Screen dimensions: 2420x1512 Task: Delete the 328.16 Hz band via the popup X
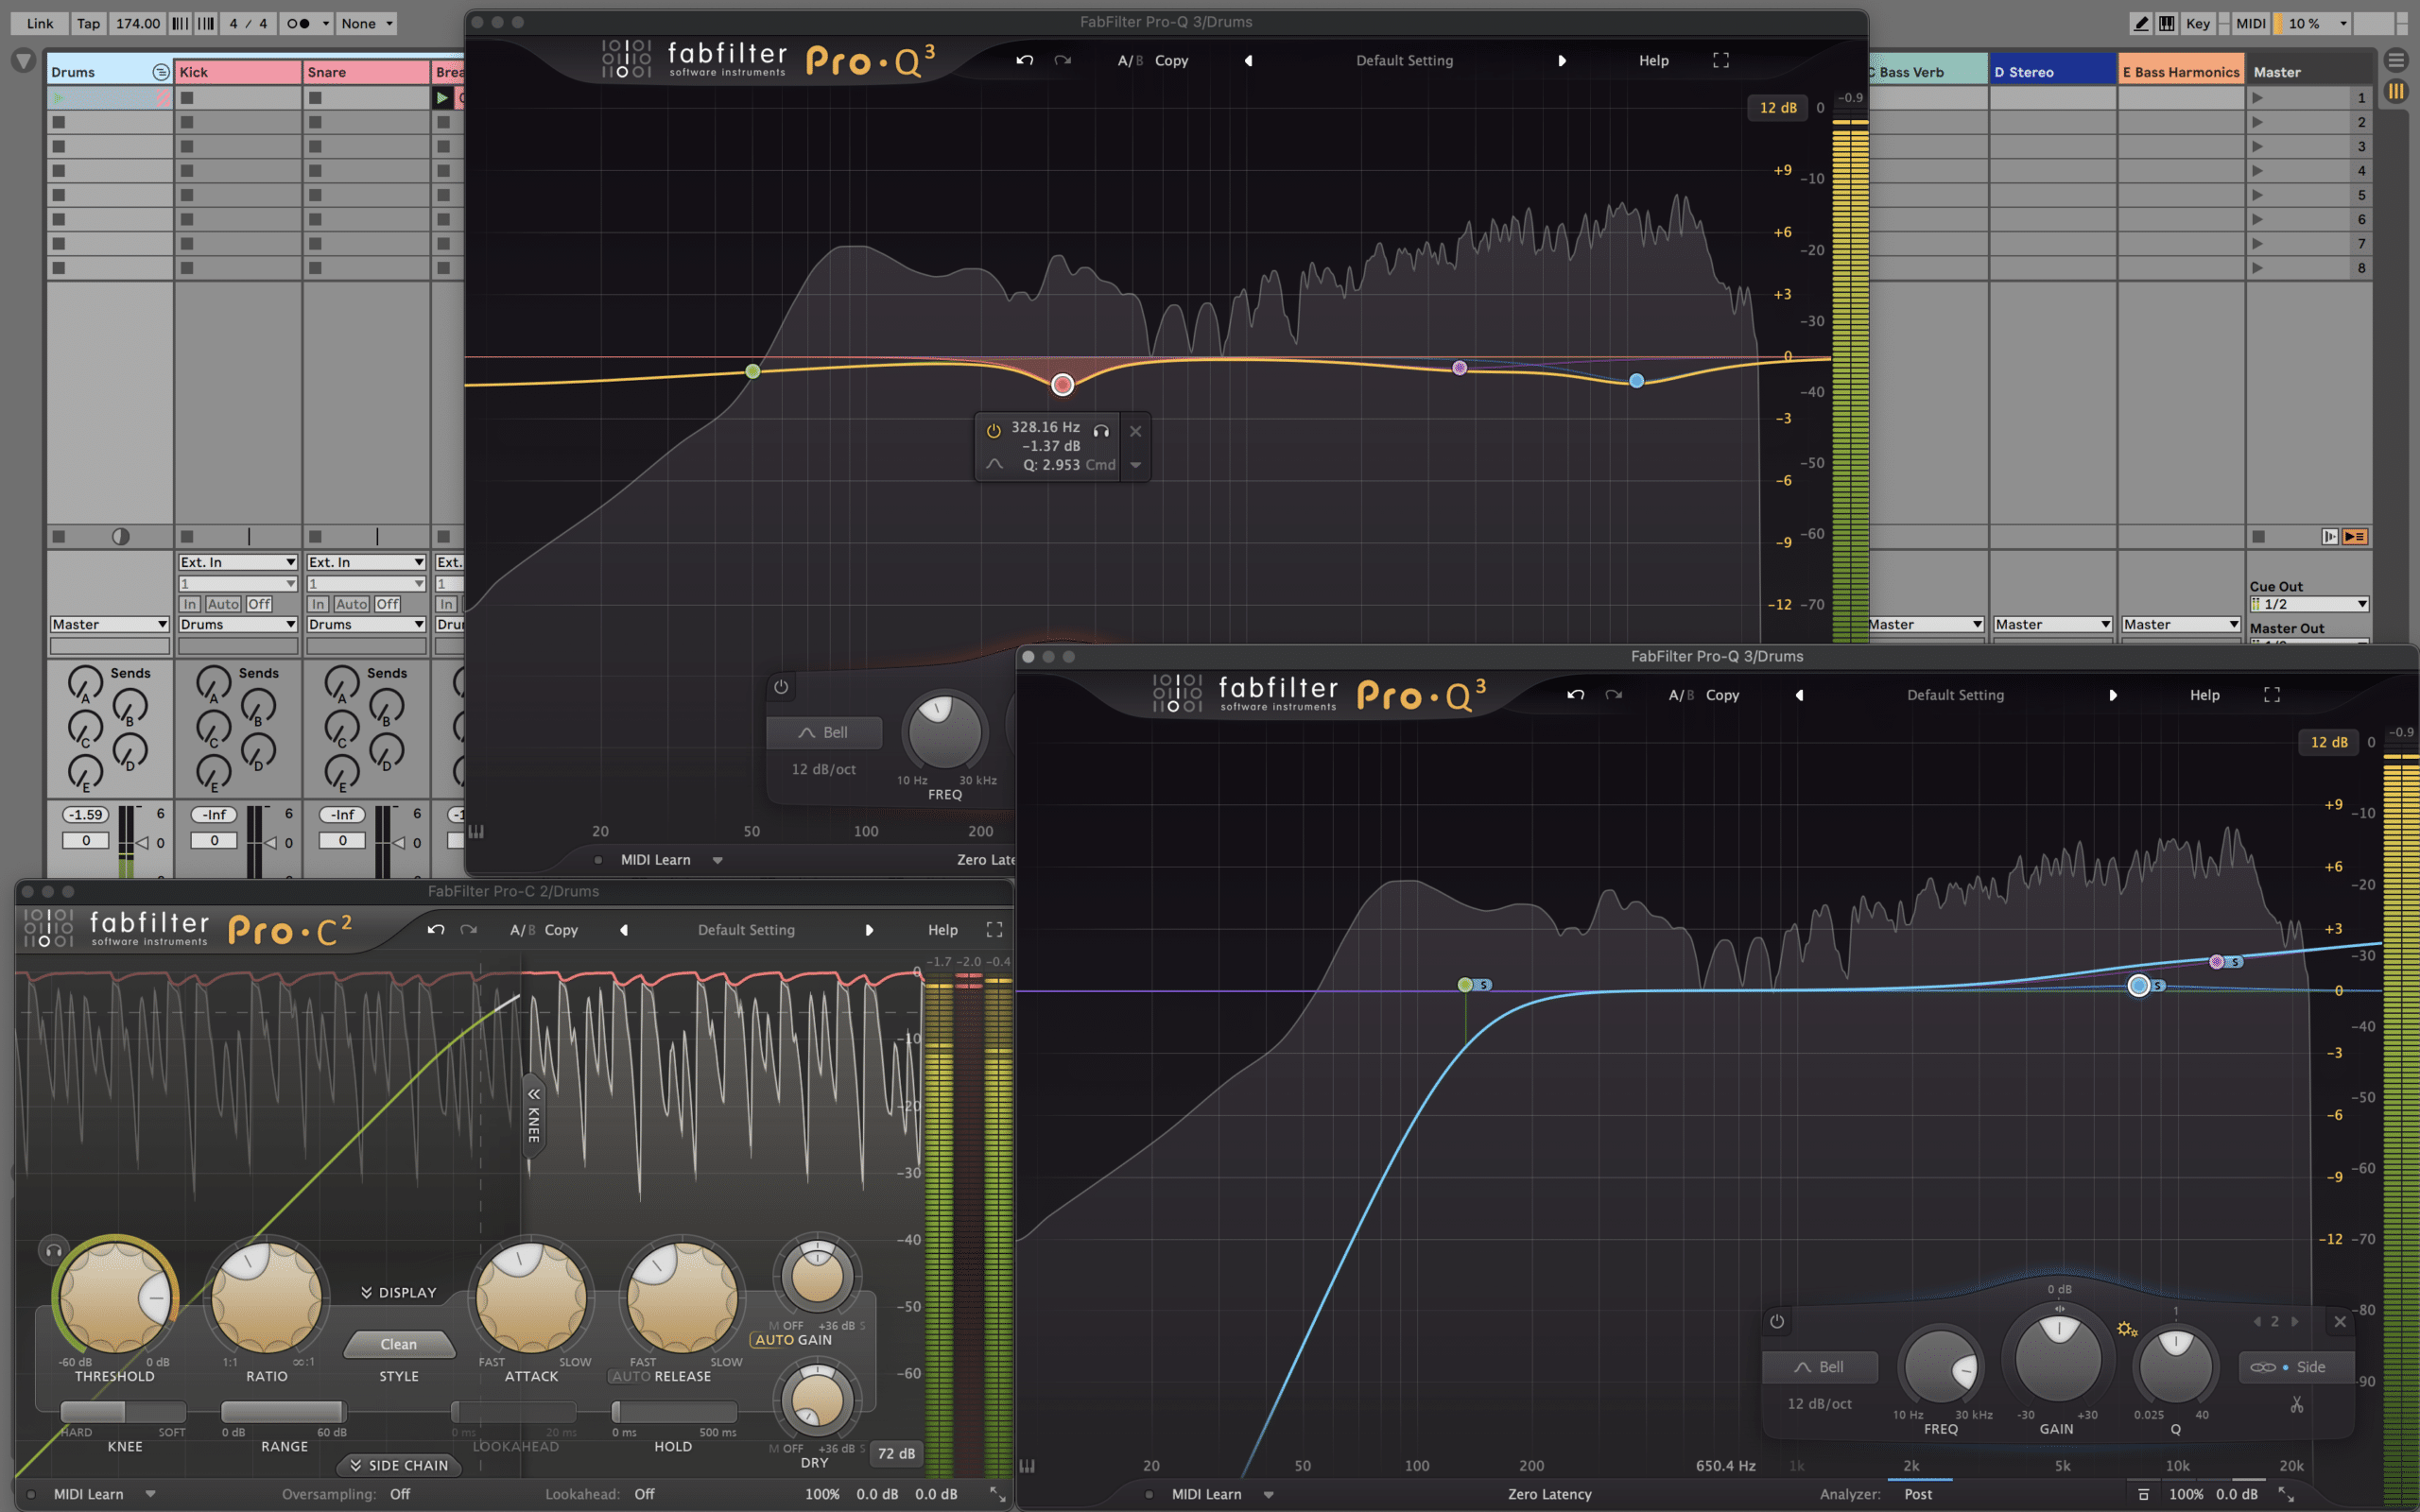(1135, 431)
